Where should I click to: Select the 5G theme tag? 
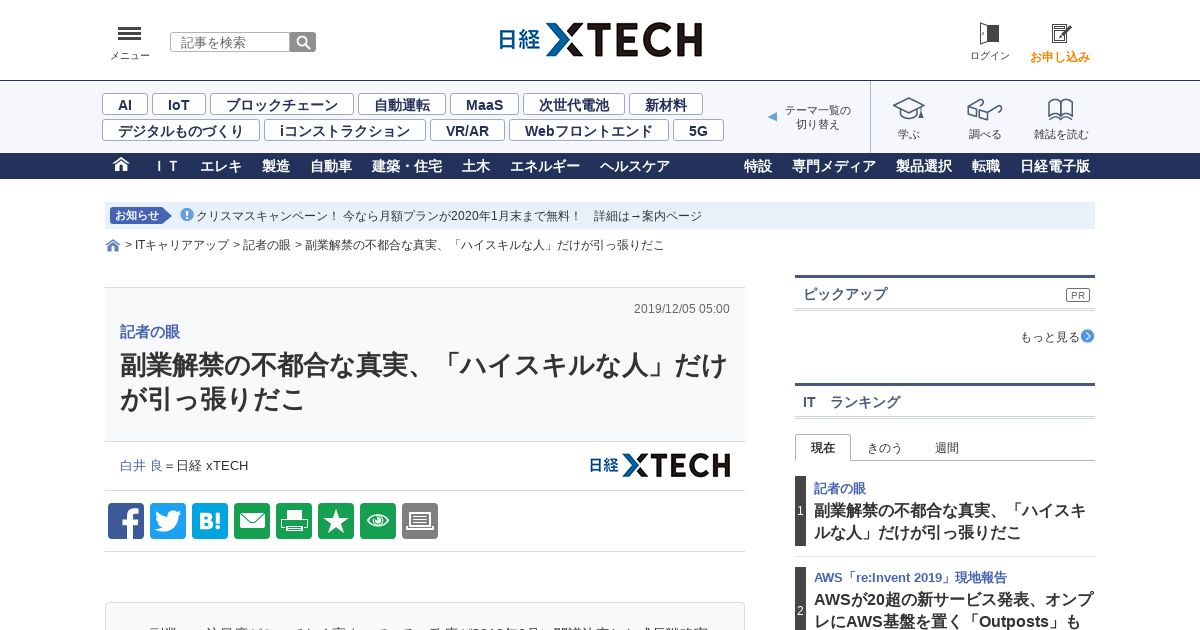[698, 130]
